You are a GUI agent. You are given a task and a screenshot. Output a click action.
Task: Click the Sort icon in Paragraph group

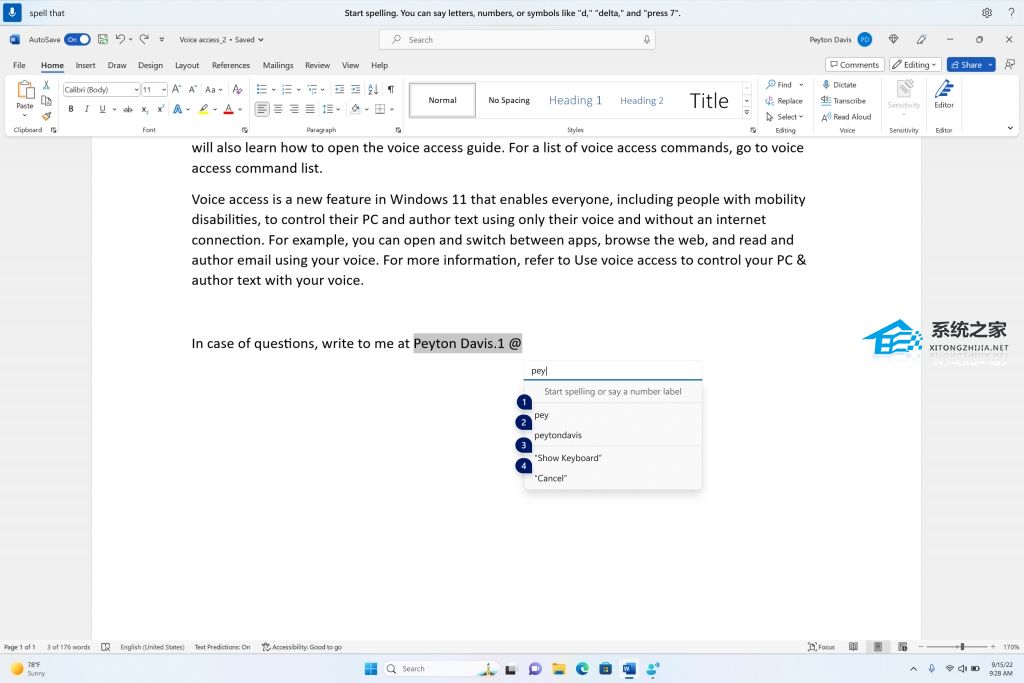(373, 89)
